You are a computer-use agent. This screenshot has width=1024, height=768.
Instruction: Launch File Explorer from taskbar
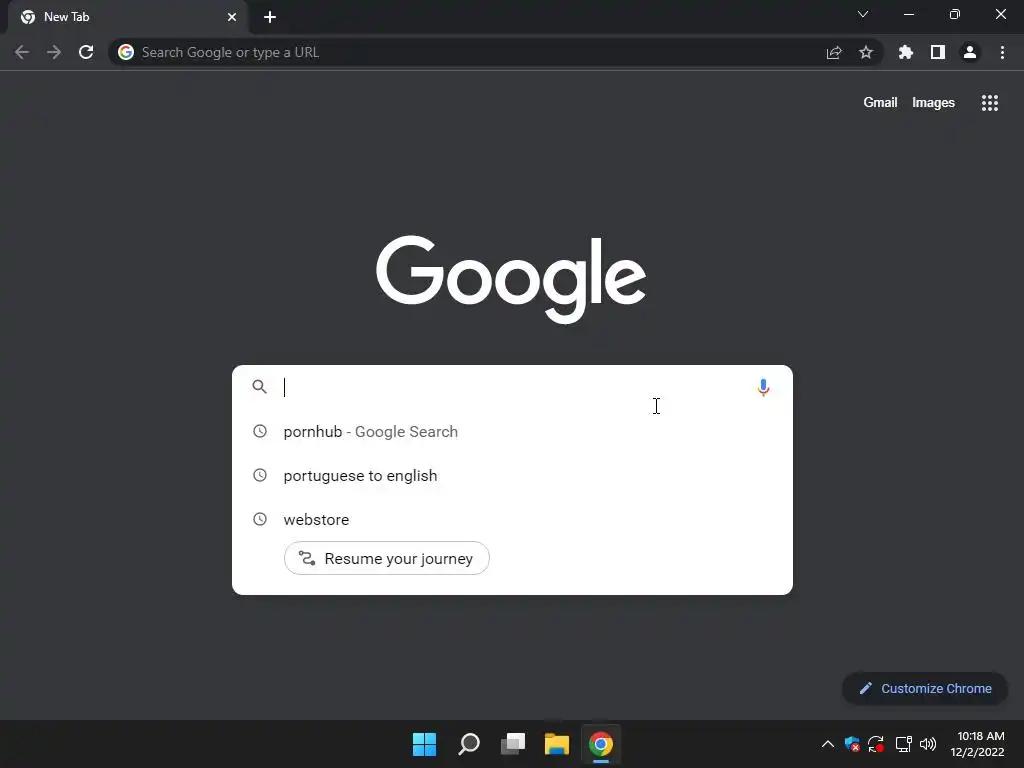tap(556, 744)
